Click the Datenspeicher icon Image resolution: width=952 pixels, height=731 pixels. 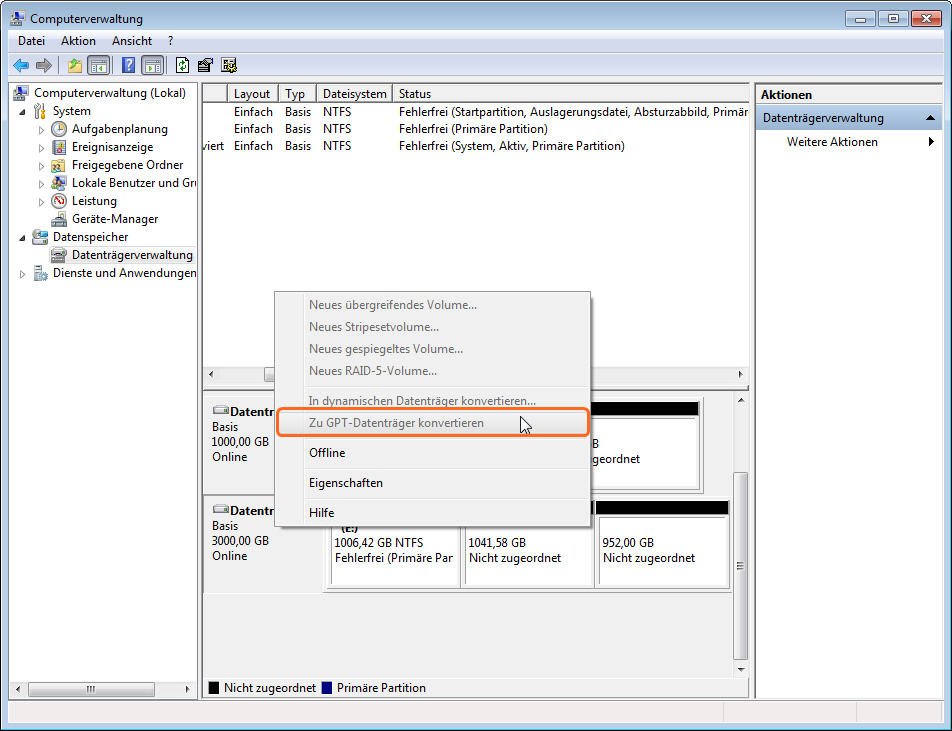[40, 237]
